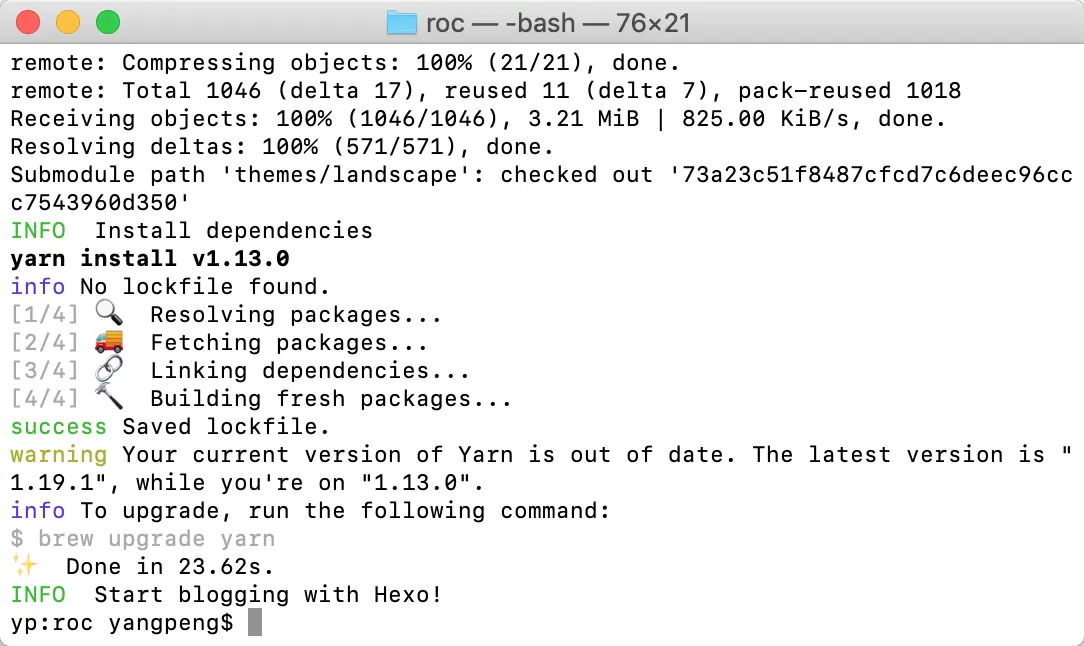The height and width of the screenshot is (646, 1084).
Task: Click the green zoom window button
Action: point(108,22)
